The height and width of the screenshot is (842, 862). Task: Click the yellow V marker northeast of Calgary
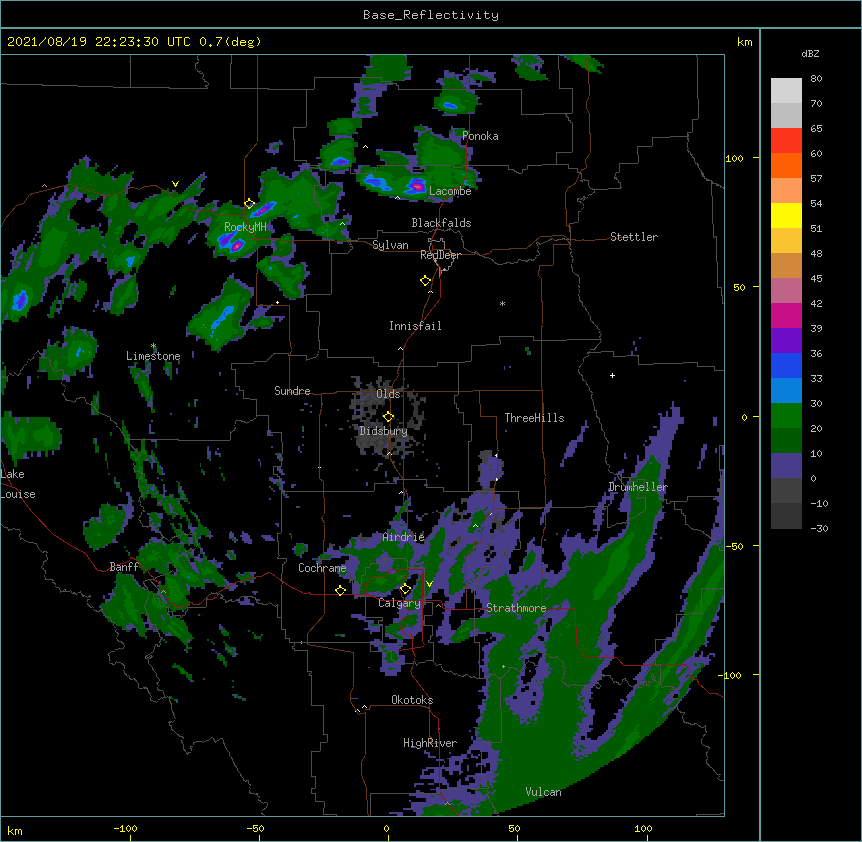429,584
